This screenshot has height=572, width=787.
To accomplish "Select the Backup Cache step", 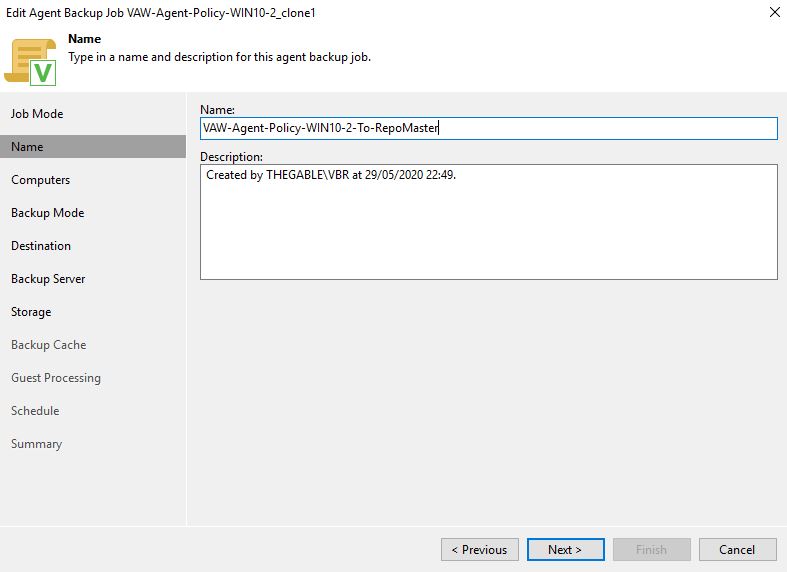I will (49, 345).
